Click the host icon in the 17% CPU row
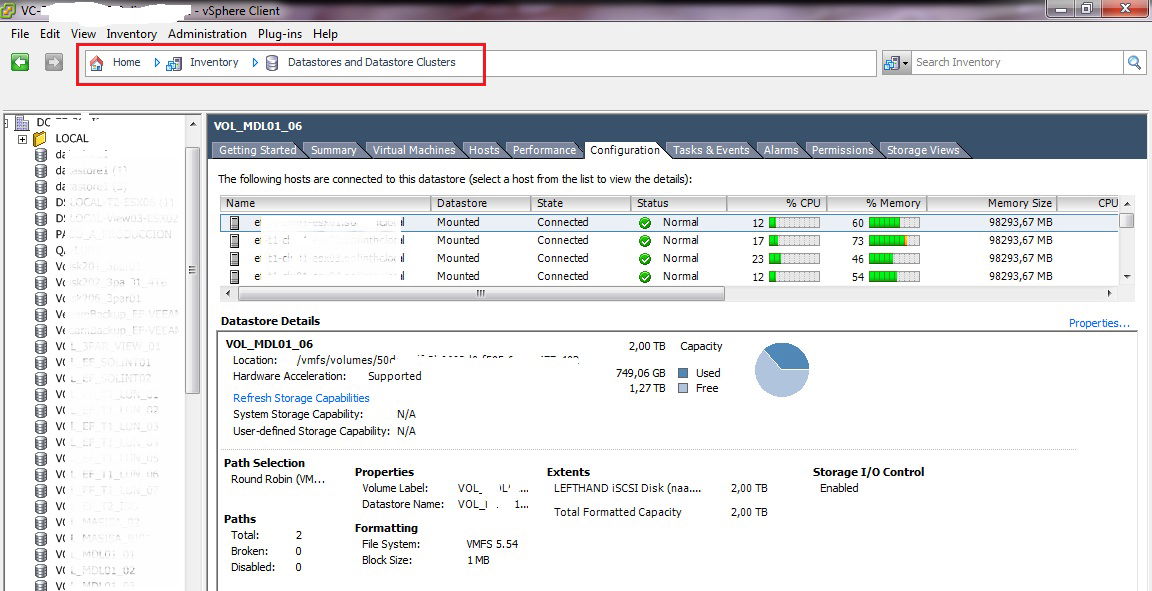The height and width of the screenshot is (591, 1152). pyautogui.click(x=234, y=240)
